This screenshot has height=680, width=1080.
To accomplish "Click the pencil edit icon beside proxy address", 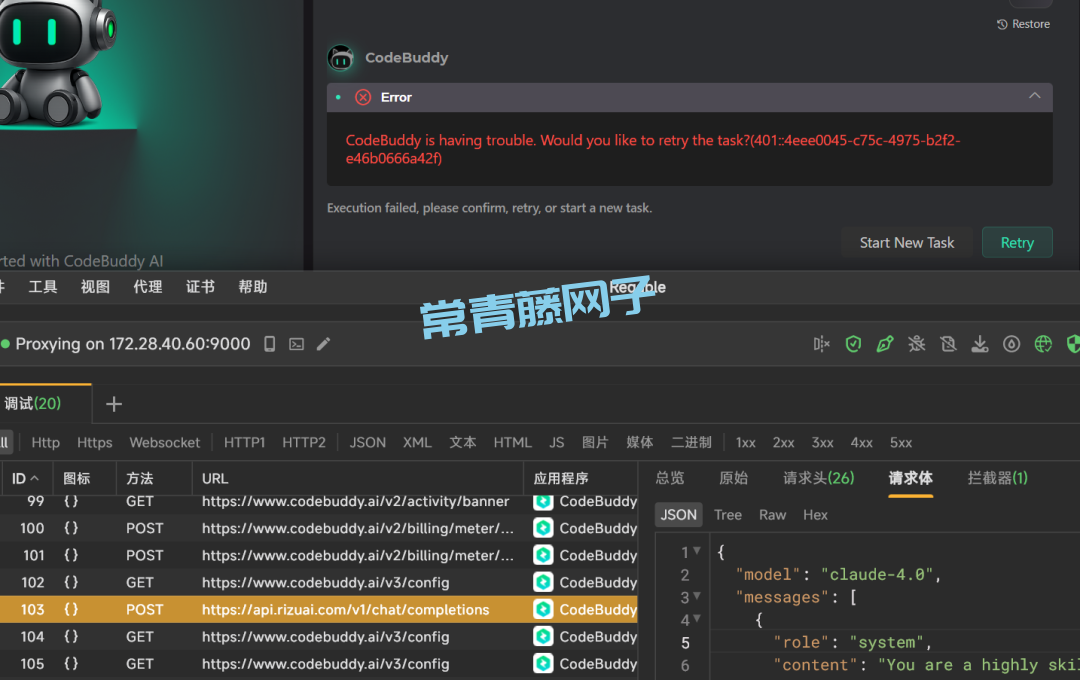I will pos(323,344).
